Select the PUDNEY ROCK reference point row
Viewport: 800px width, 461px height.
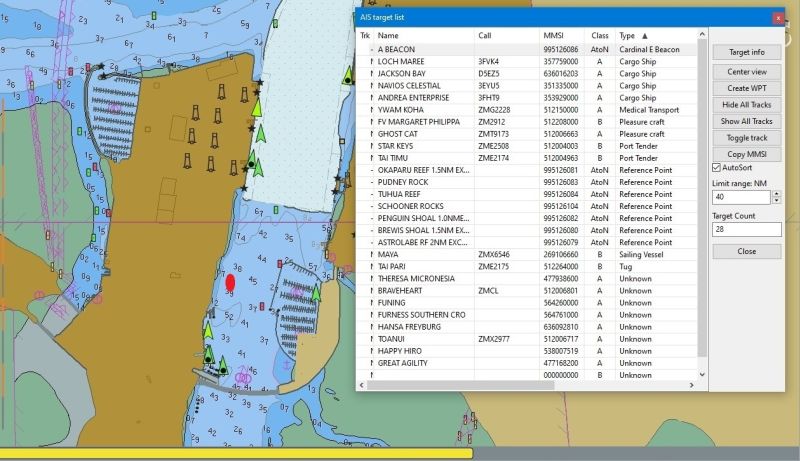(527, 183)
